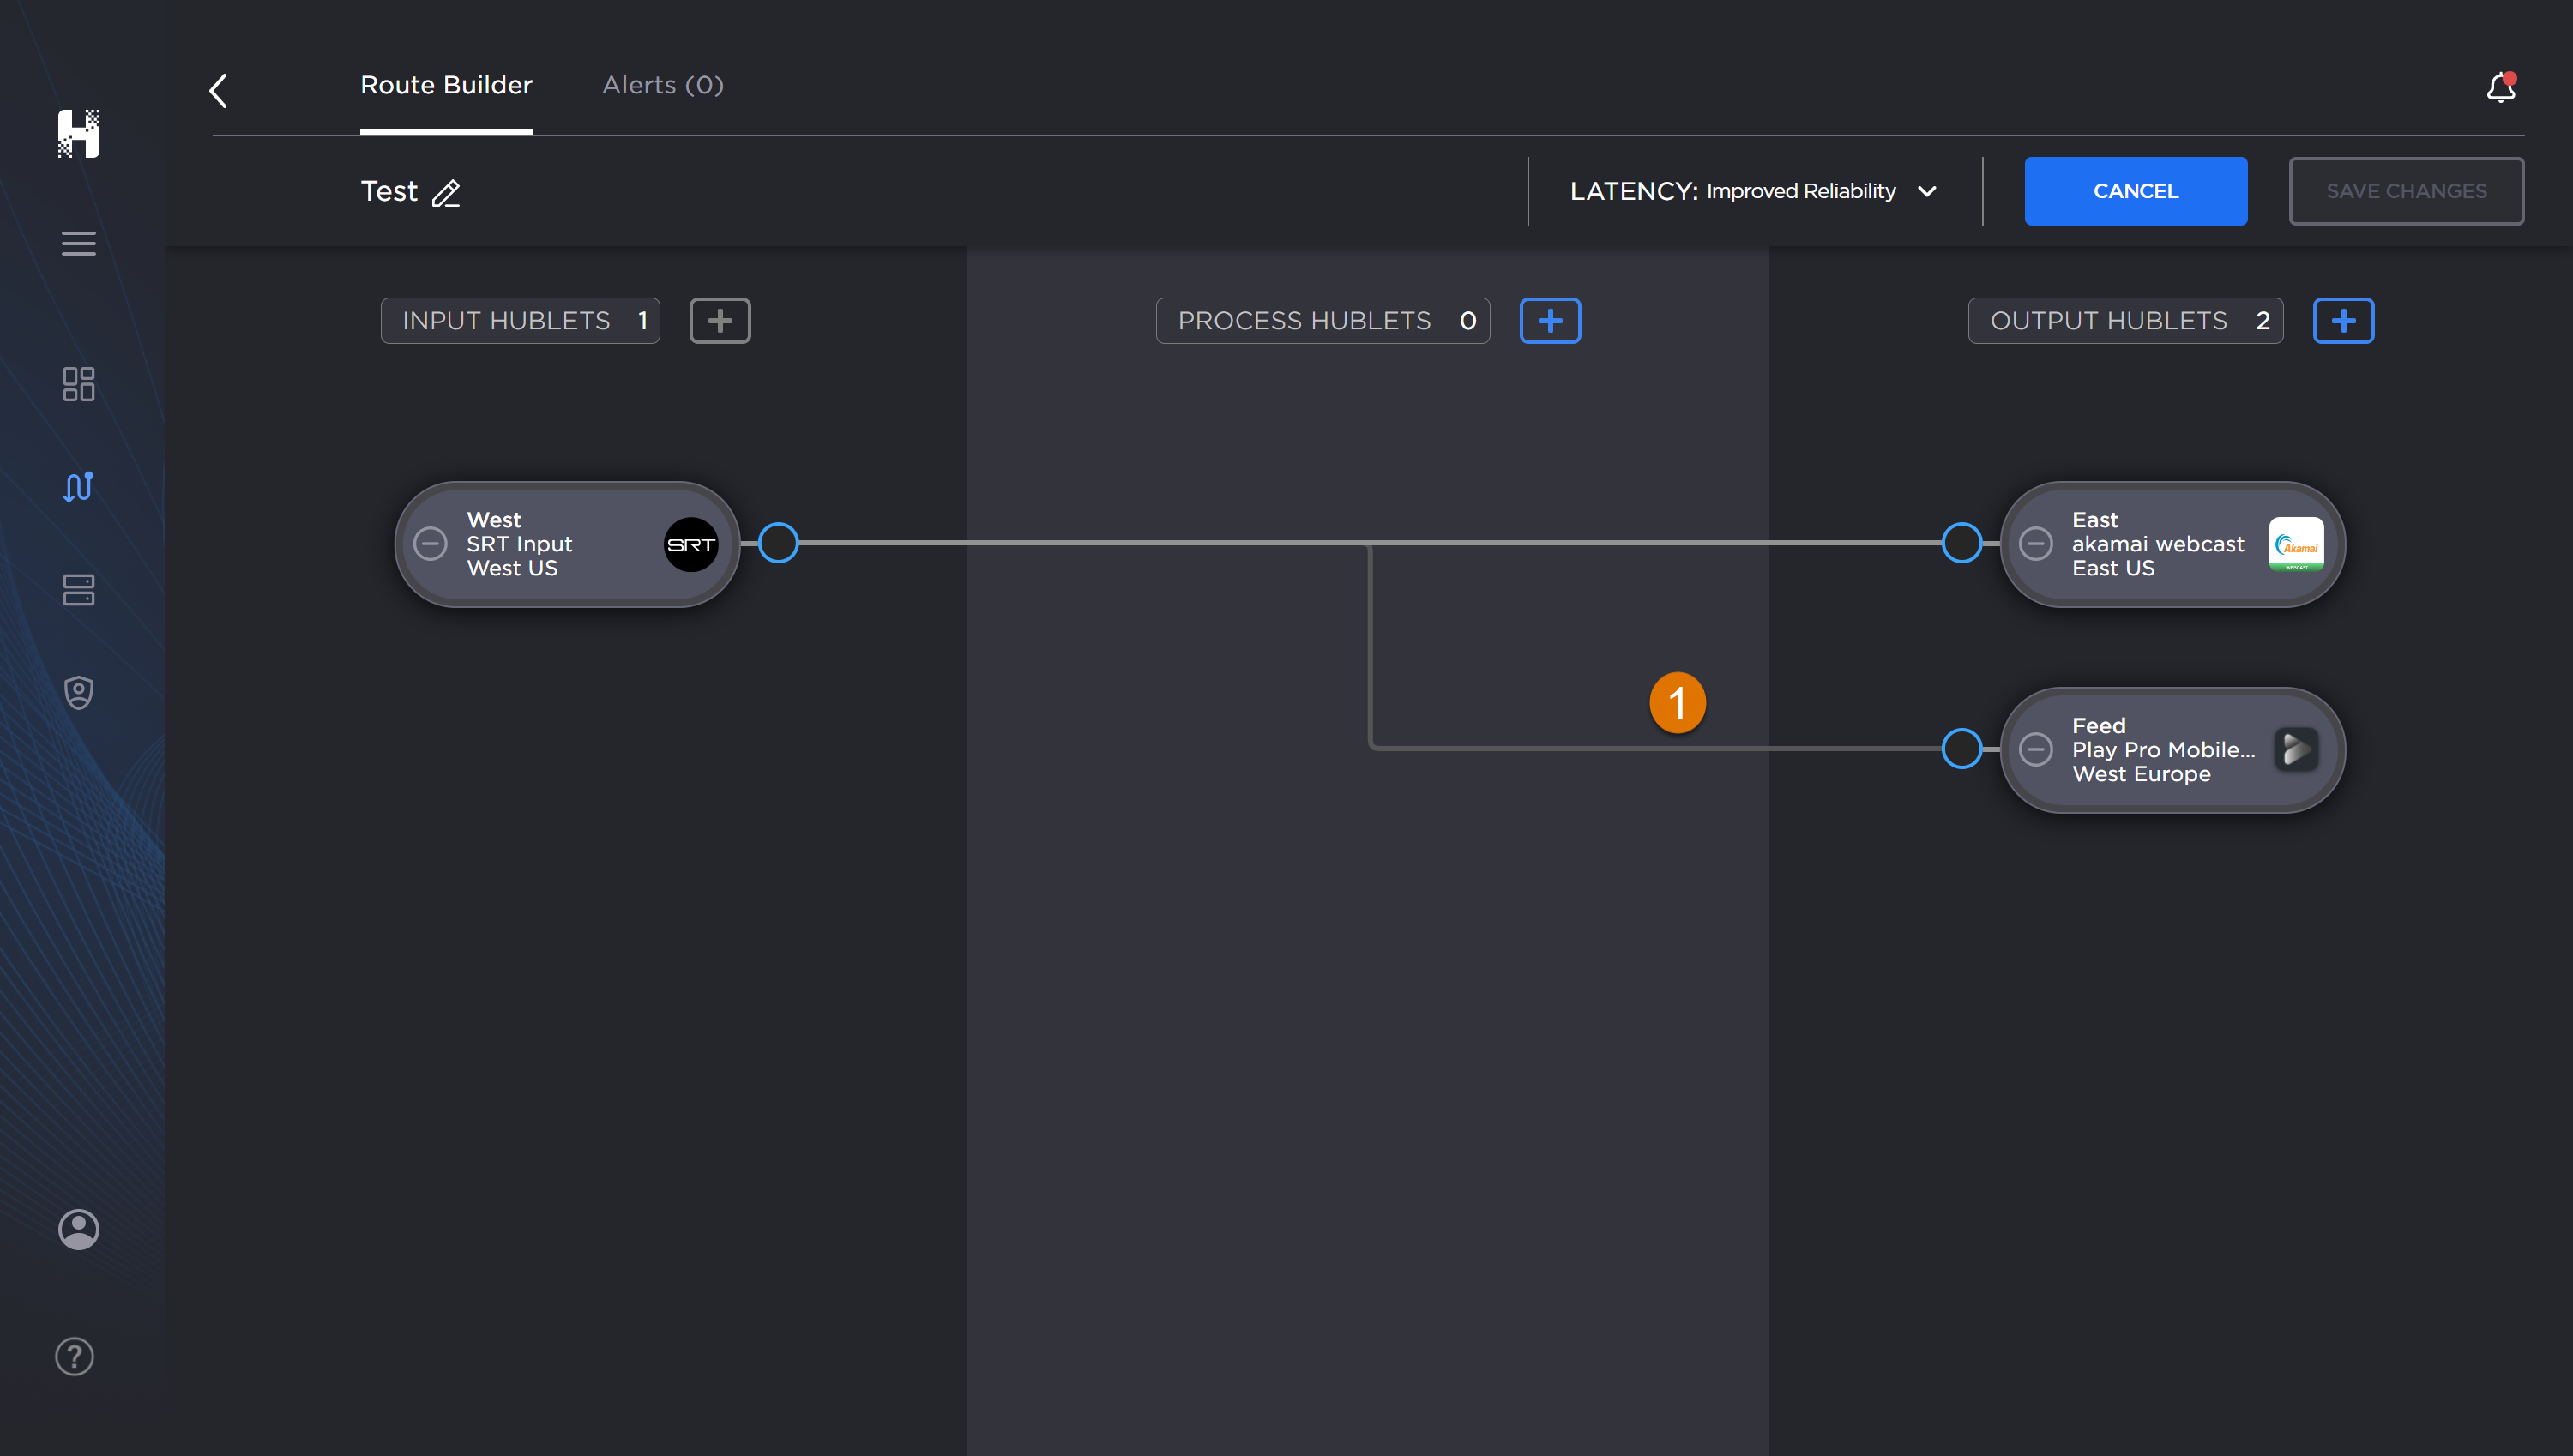The height and width of the screenshot is (1456, 2573).
Task: Collapse the West SRT Input hublet with its minus toggle
Action: [x=431, y=544]
